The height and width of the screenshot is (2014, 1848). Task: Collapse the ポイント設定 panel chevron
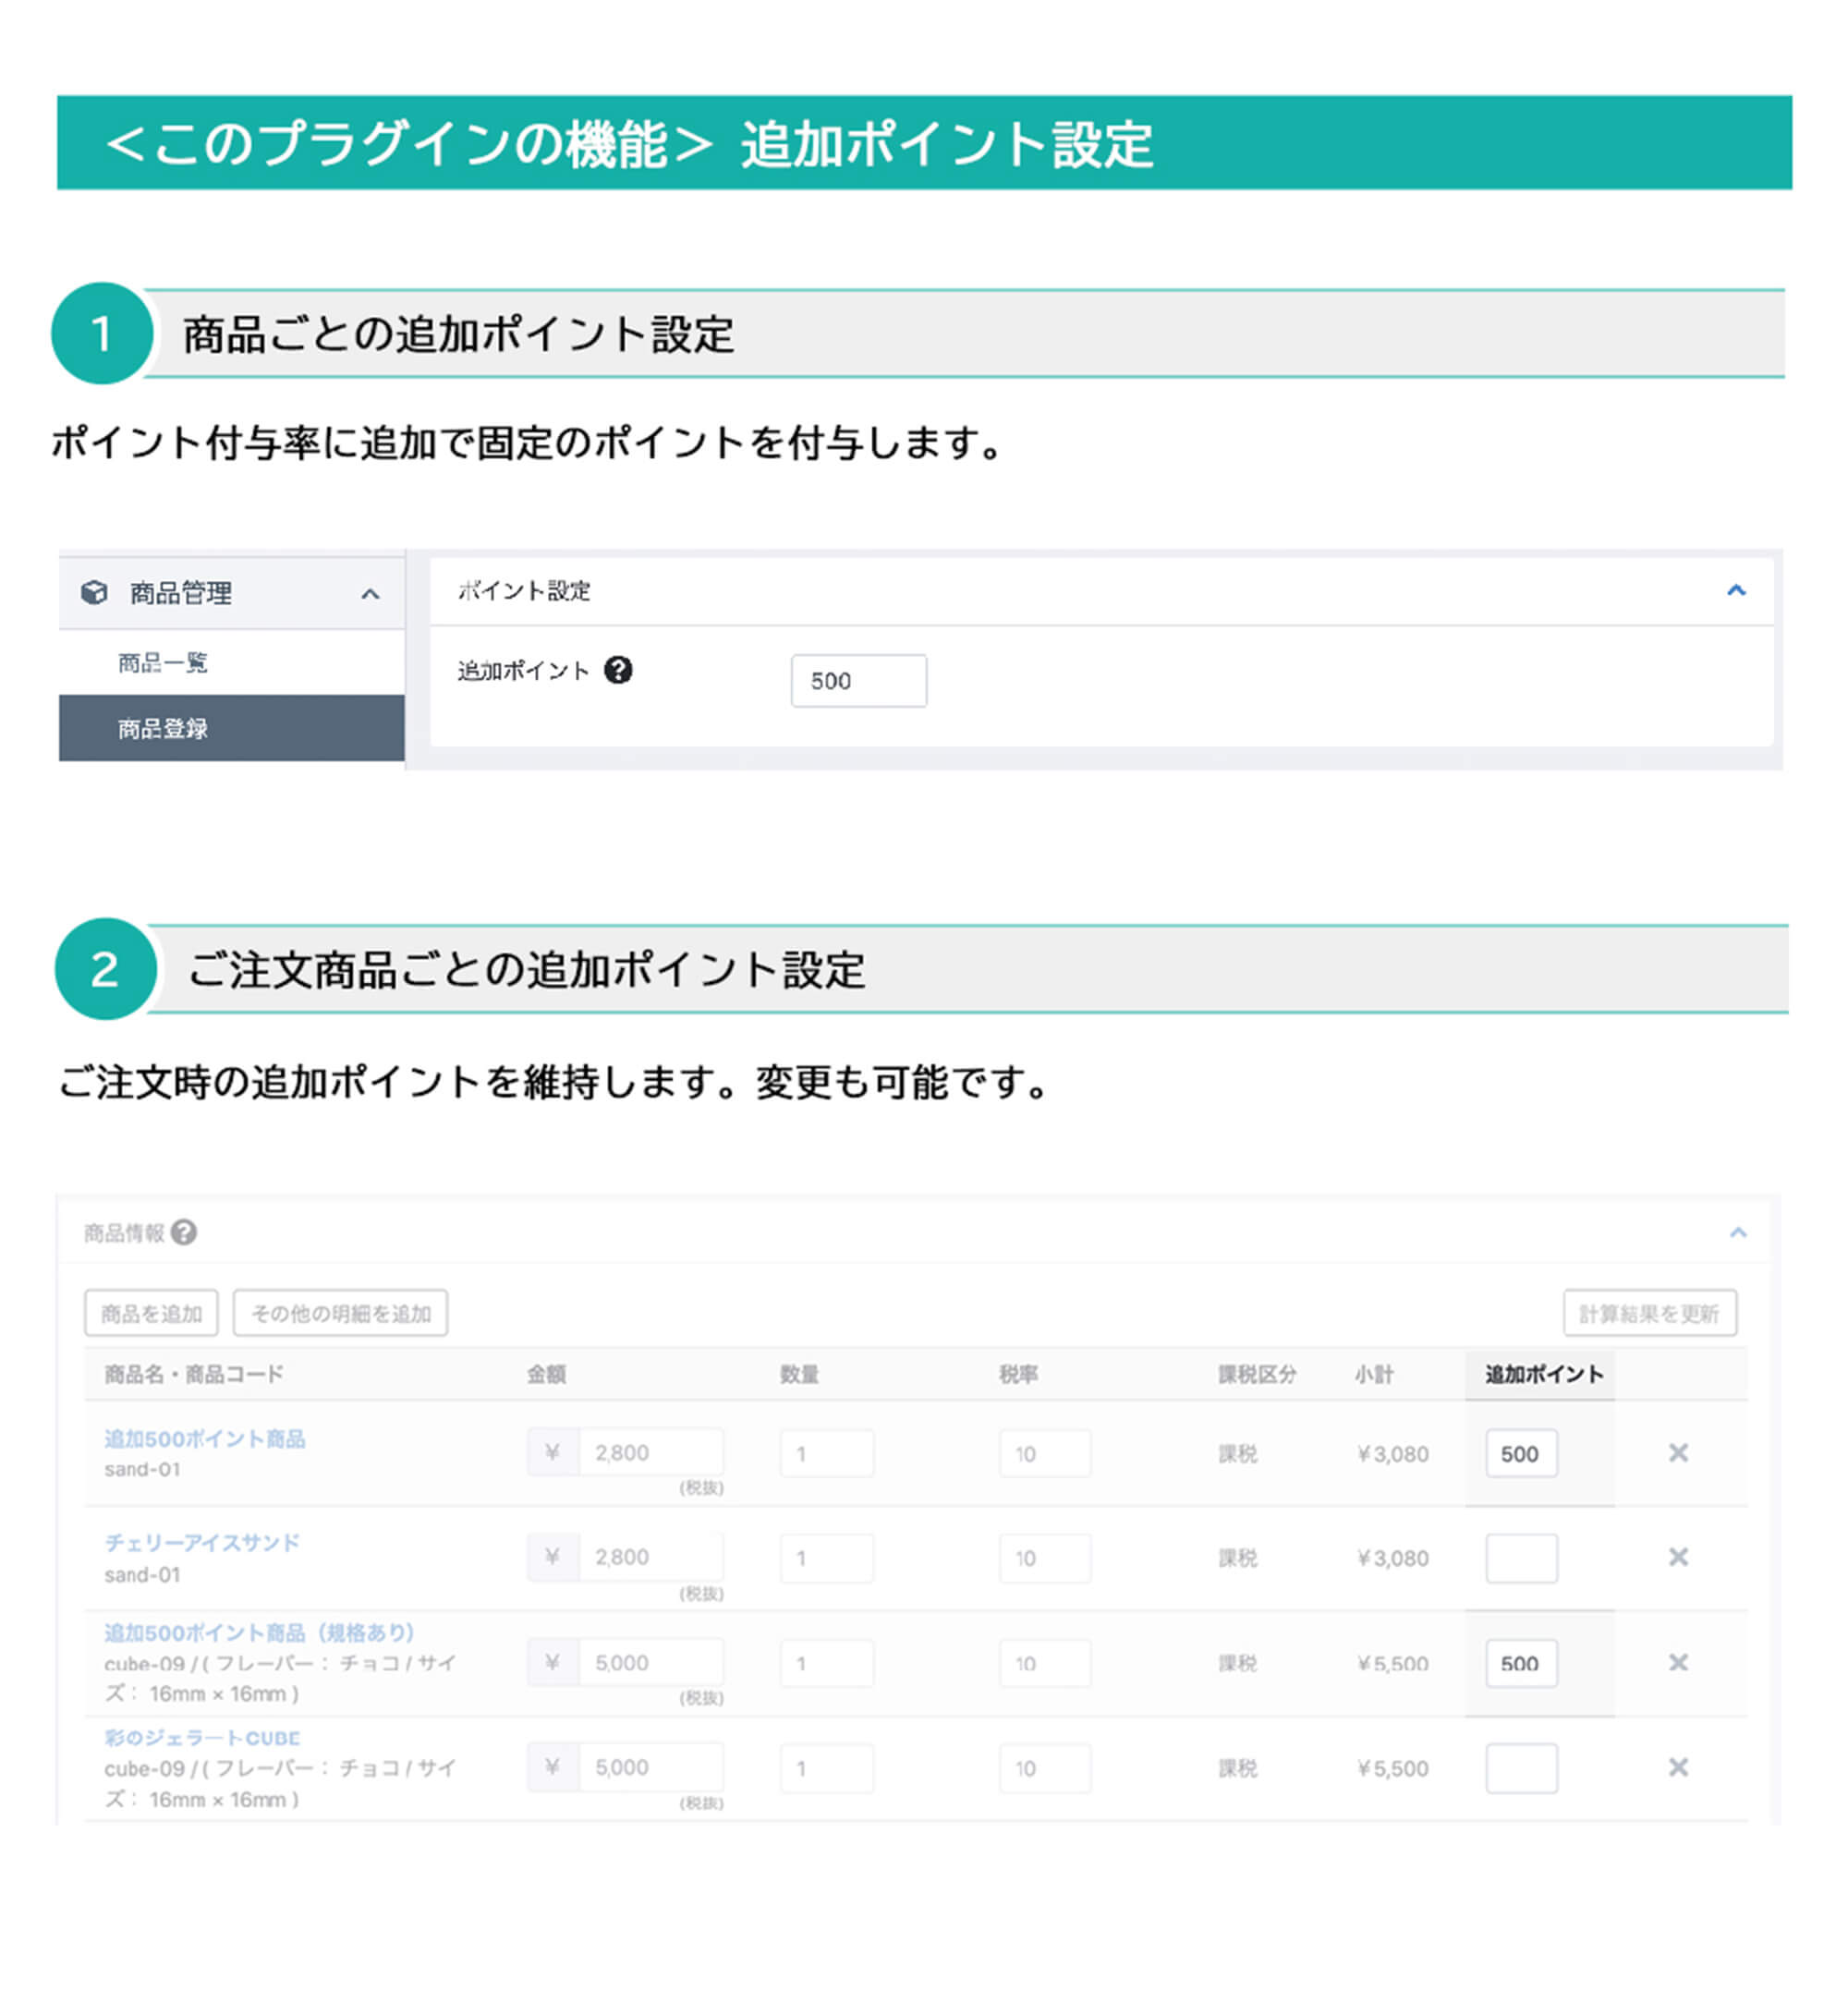(x=1736, y=590)
